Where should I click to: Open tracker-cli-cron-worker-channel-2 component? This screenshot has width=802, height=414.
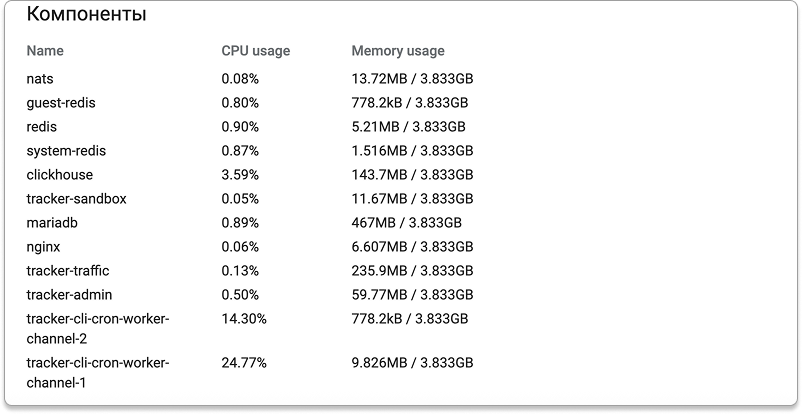pyautogui.click(x=98, y=328)
